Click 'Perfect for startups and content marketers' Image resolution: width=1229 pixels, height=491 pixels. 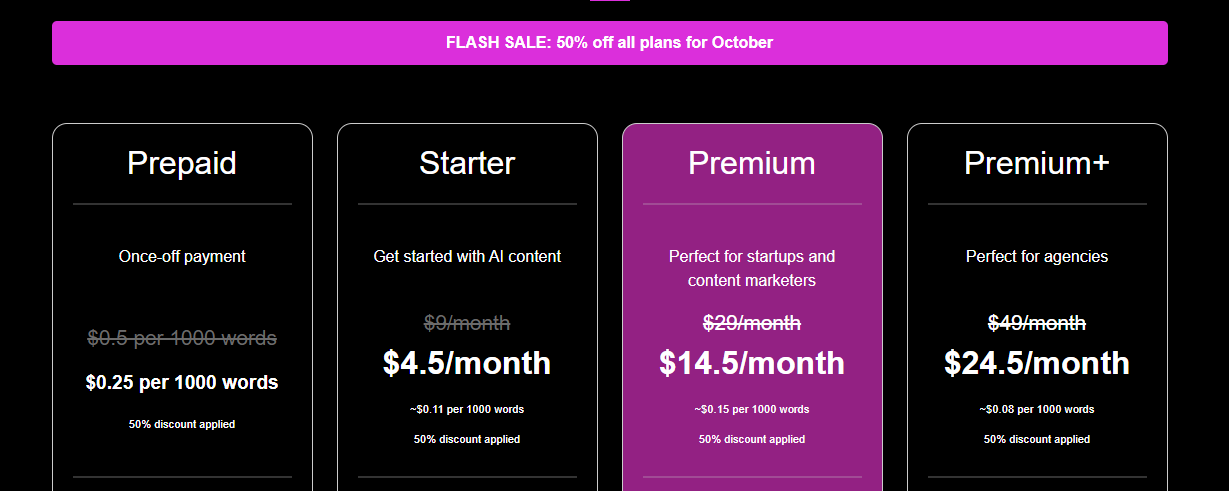(x=752, y=268)
